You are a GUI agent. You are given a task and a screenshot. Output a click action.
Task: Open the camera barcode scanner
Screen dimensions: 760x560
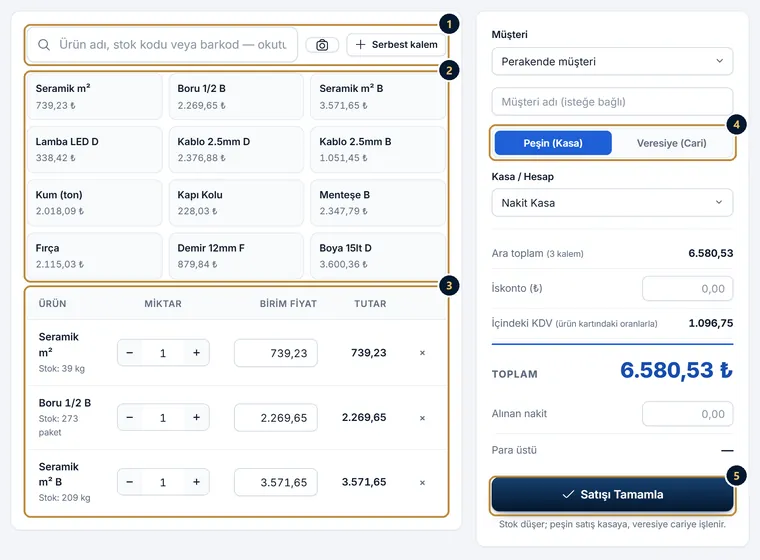tap(322, 45)
